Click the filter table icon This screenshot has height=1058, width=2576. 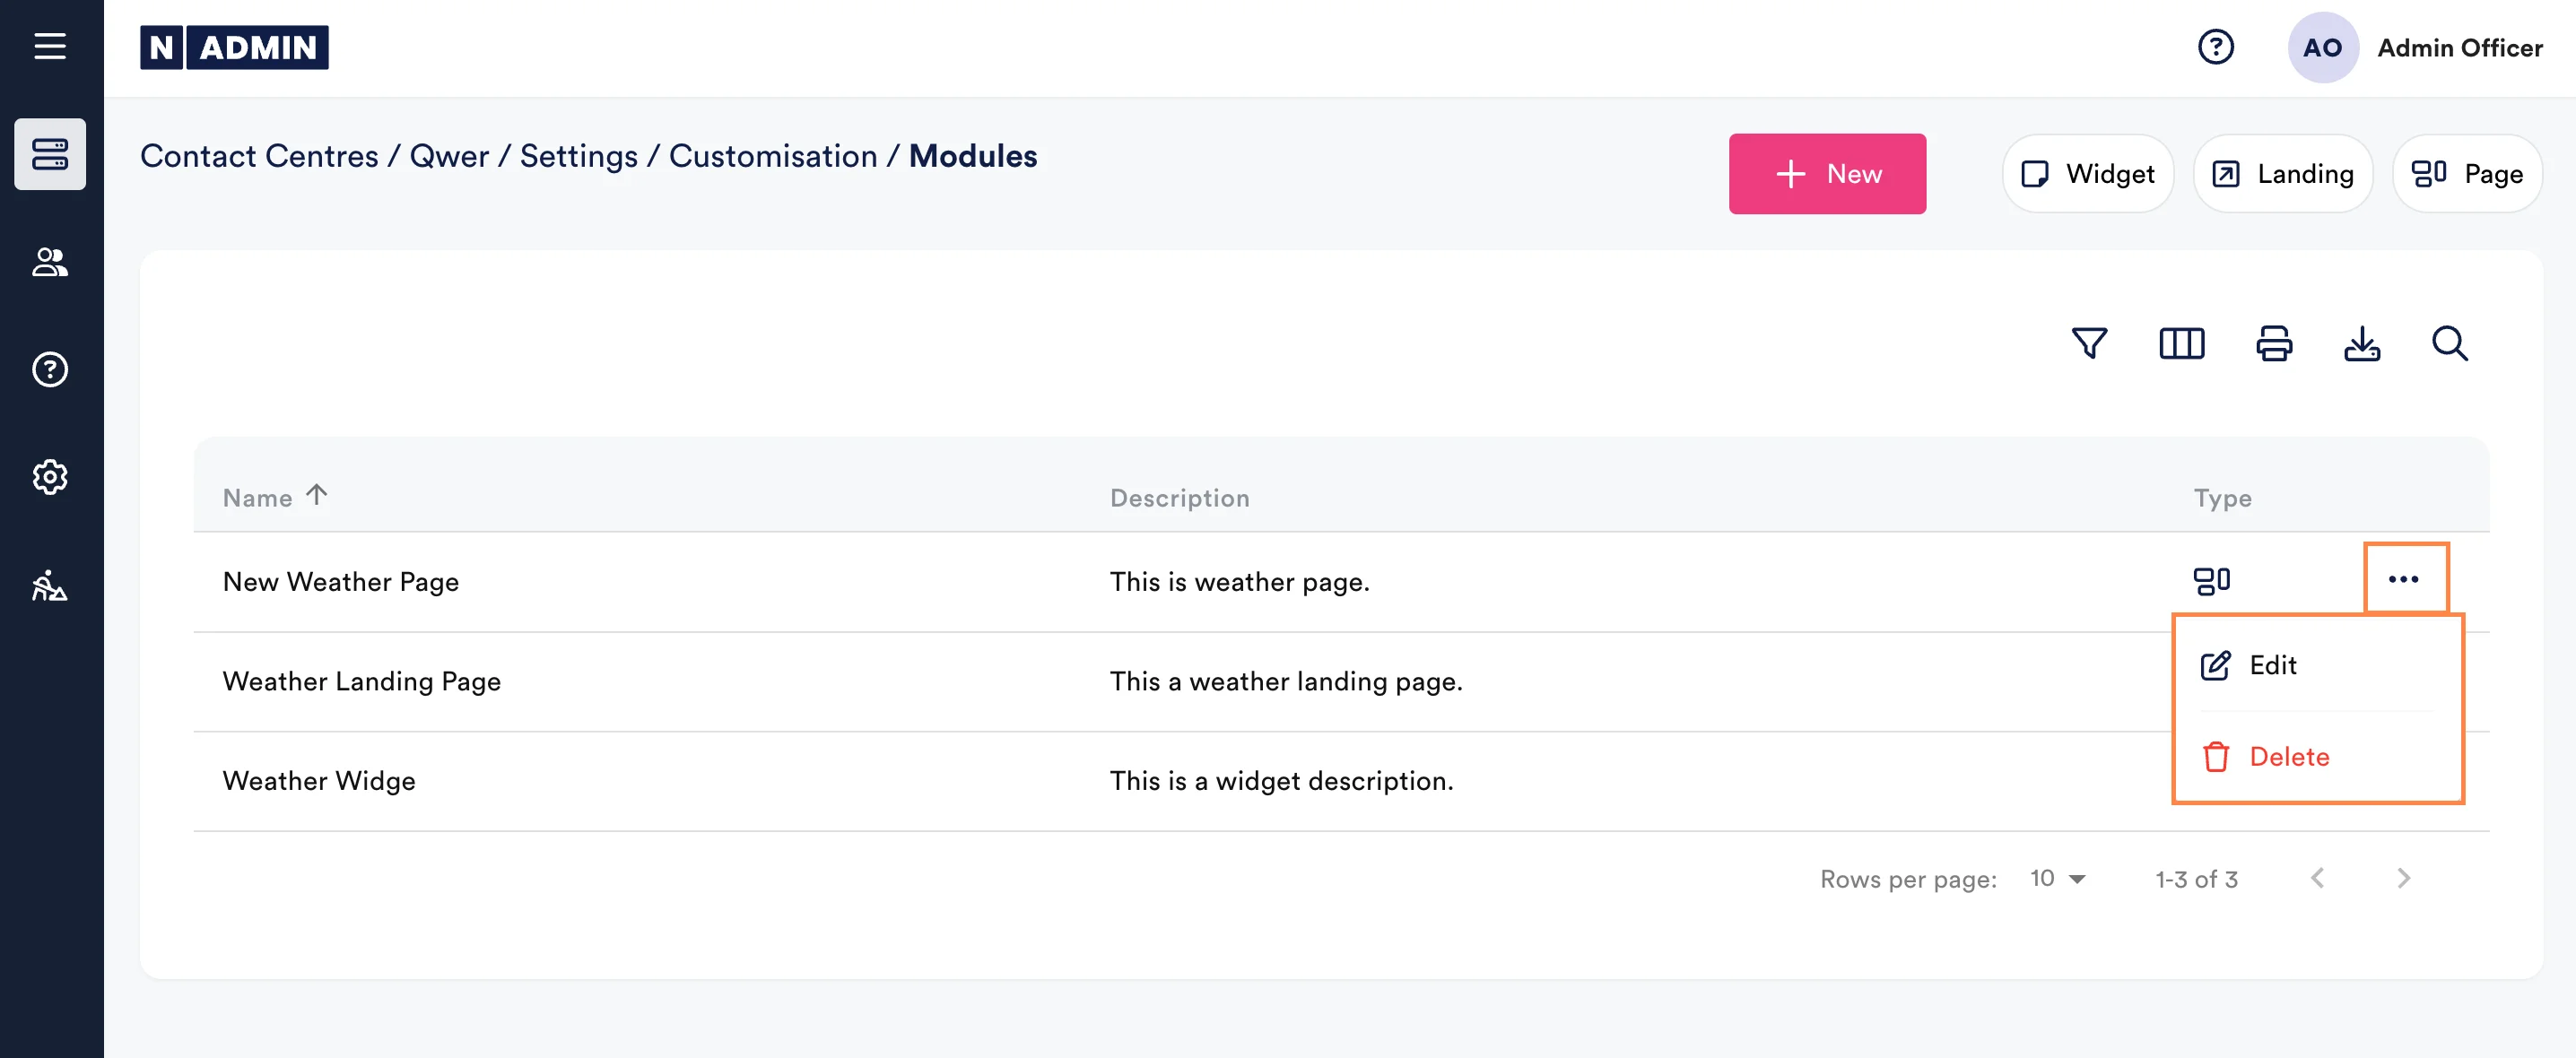click(2089, 343)
